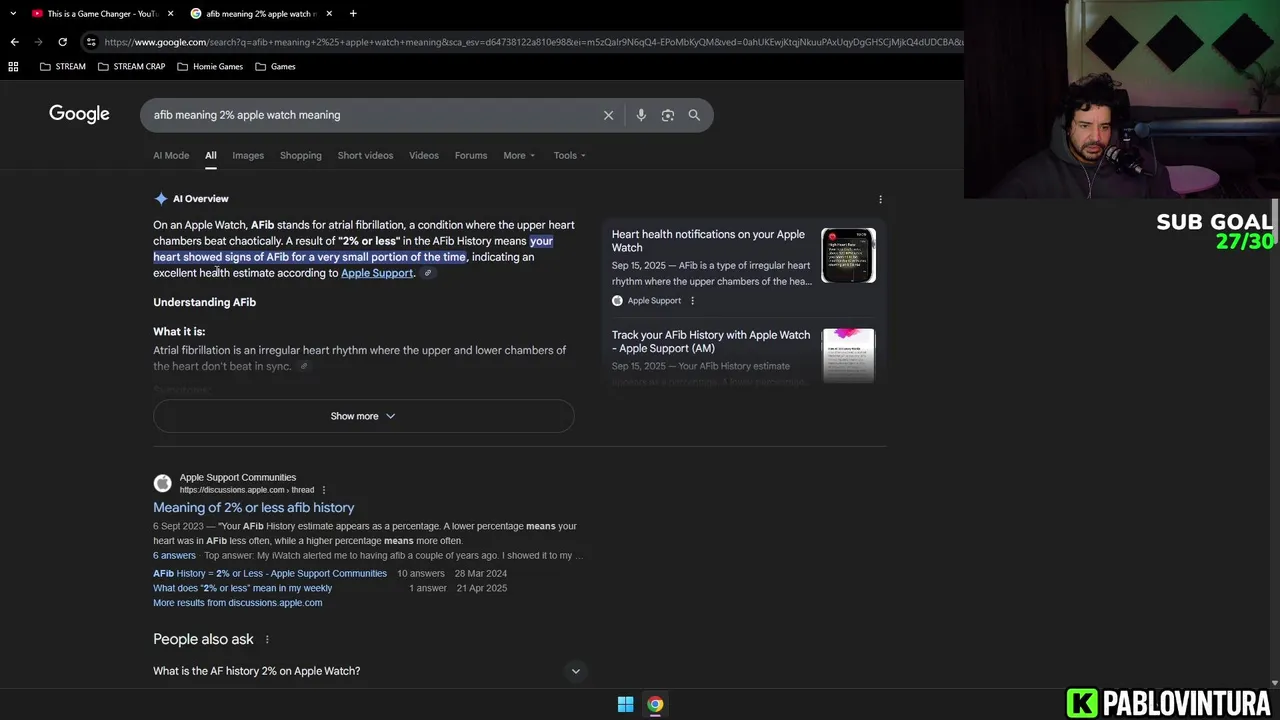Image resolution: width=1280 pixels, height=720 pixels.
Task: Open the STREAM bookmark folder
Action: (62, 67)
